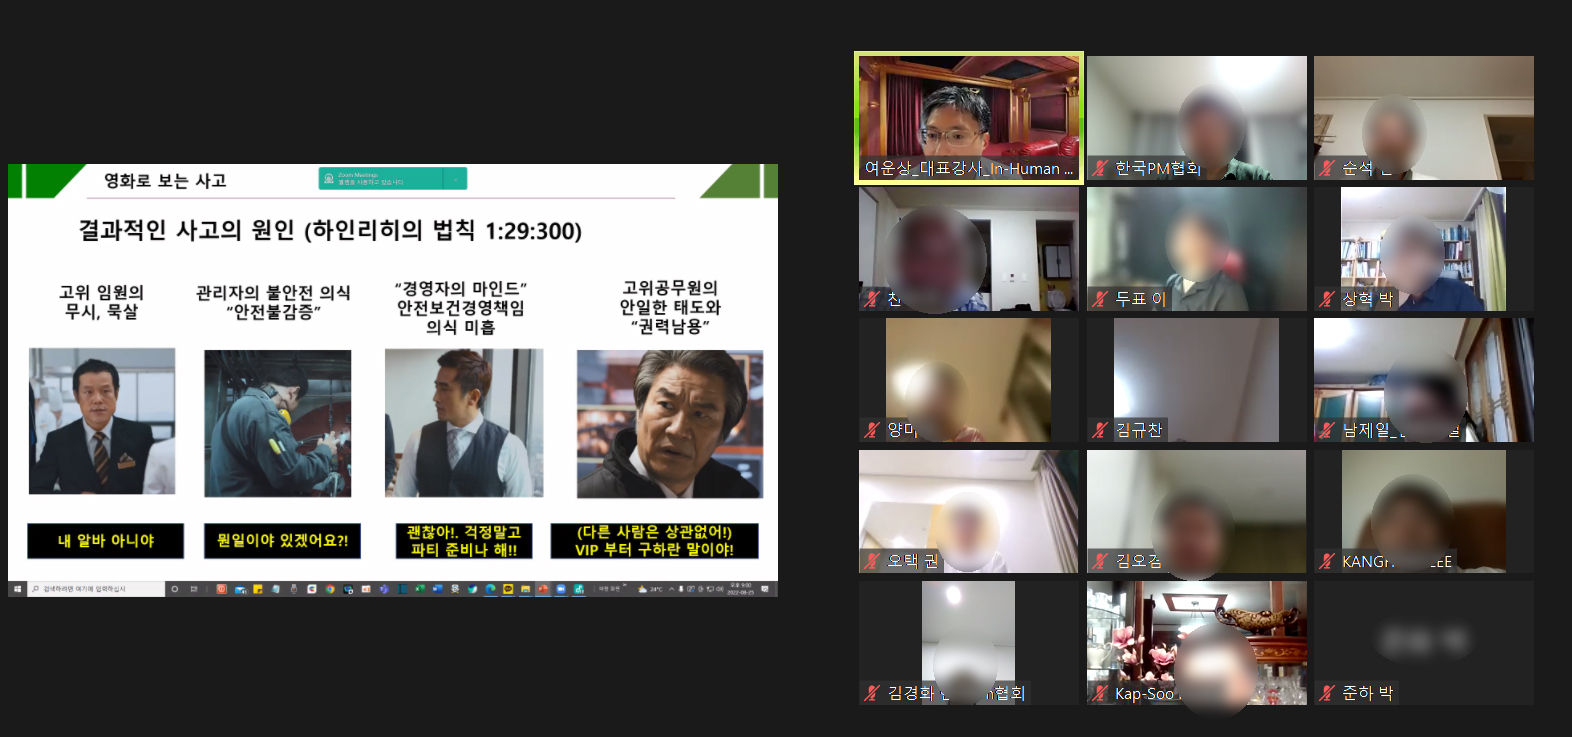This screenshot has width=1572, height=737.
Task: Select active speaker tile 여운상_대표강사
Action: tap(969, 118)
